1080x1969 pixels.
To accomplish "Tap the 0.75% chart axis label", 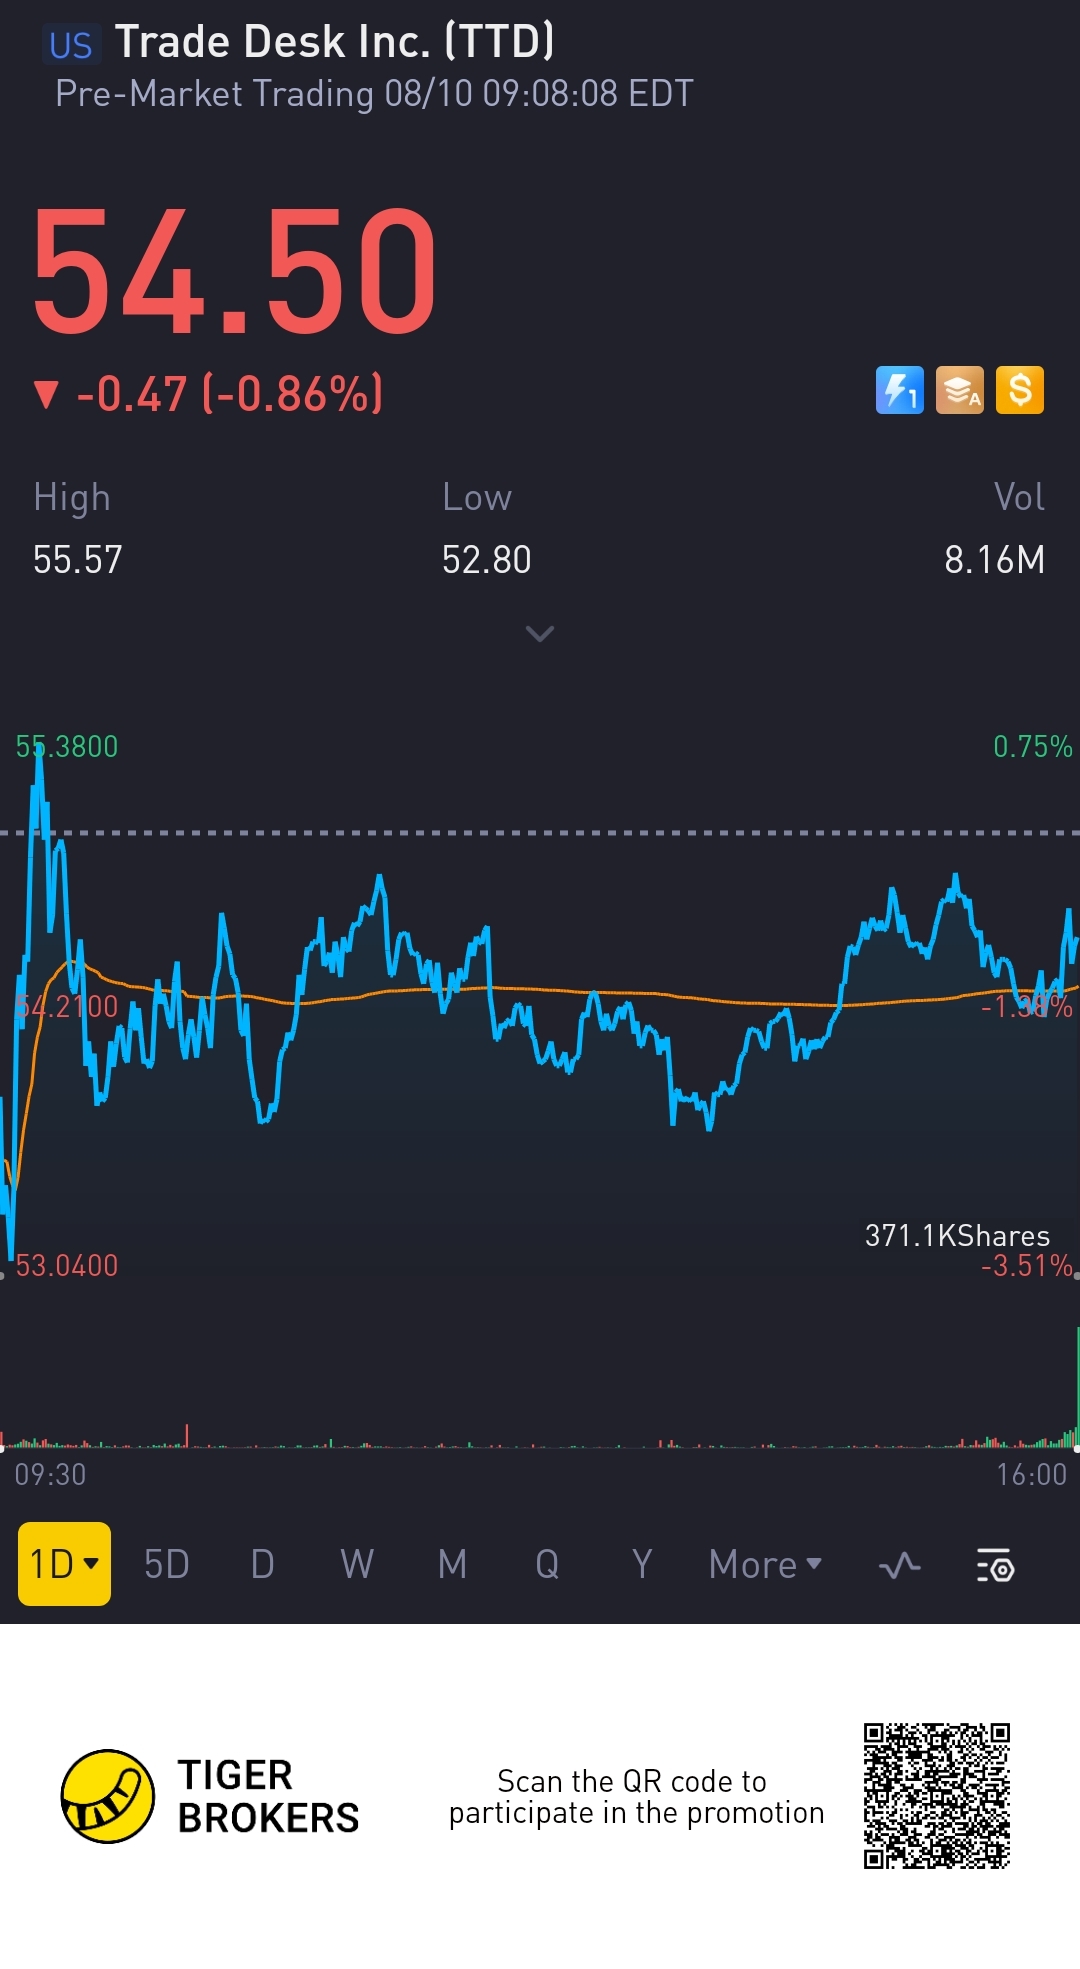I will click(x=1032, y=747).
